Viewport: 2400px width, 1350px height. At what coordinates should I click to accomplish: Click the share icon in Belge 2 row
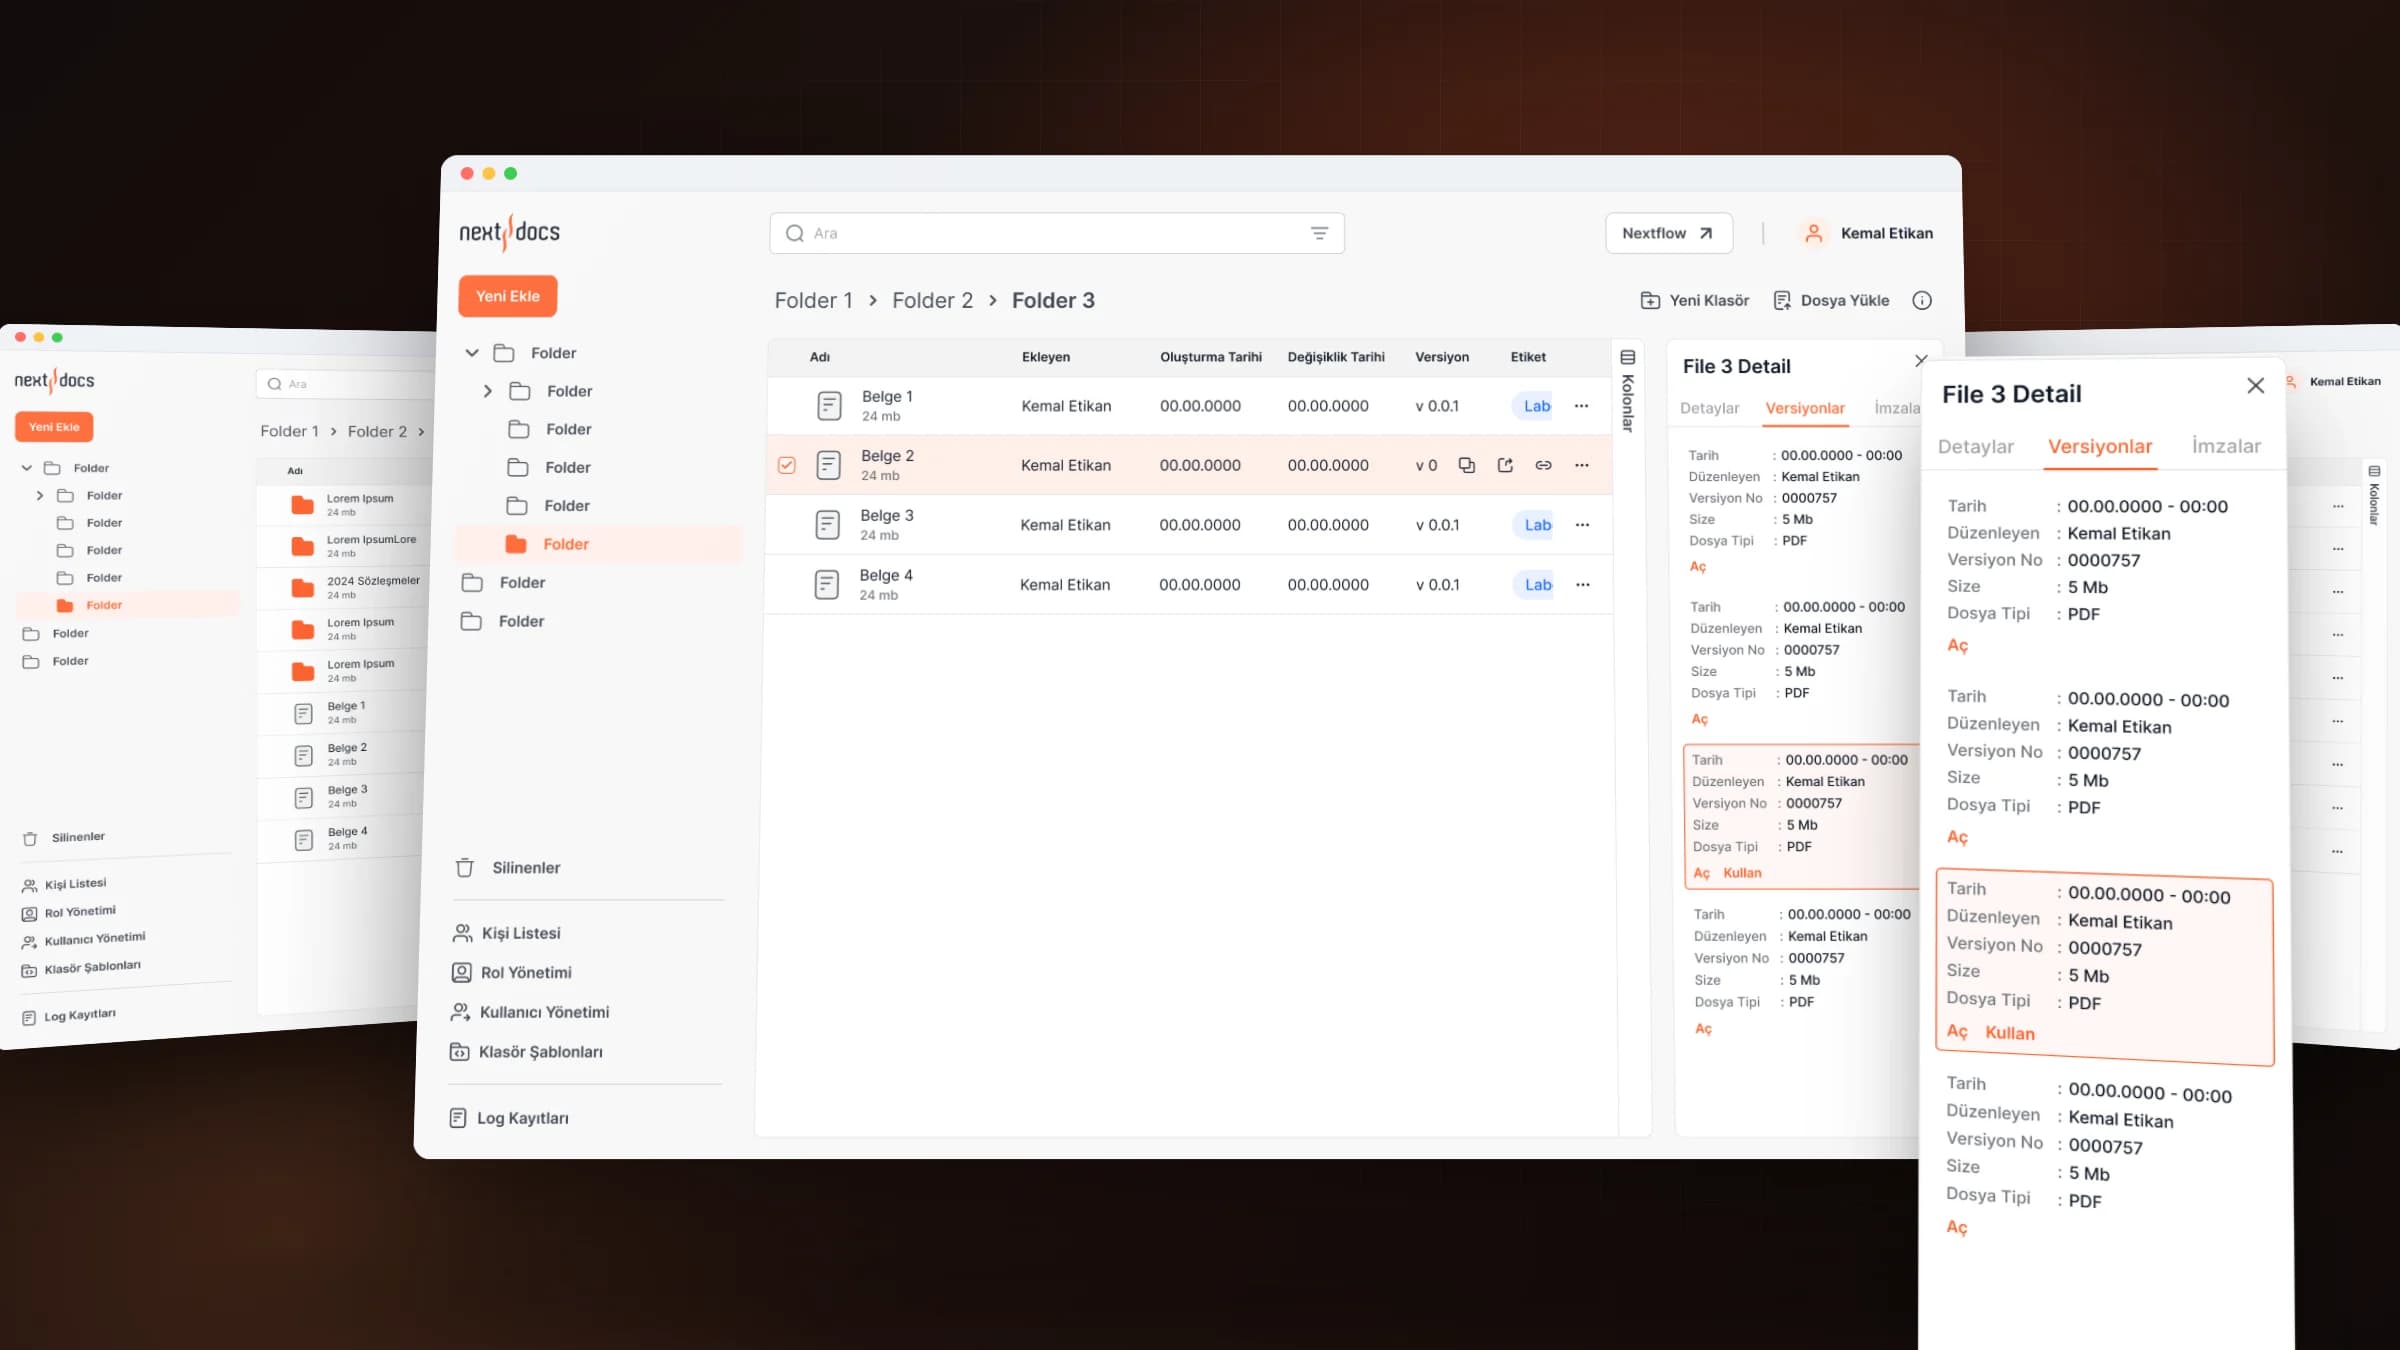(x=1505, y=465)
